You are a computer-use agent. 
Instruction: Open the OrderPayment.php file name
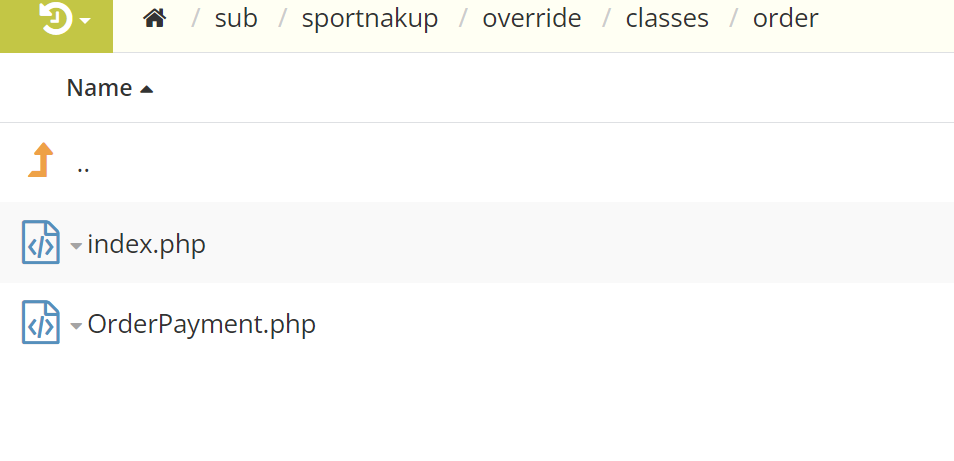(x=202, y=324)
